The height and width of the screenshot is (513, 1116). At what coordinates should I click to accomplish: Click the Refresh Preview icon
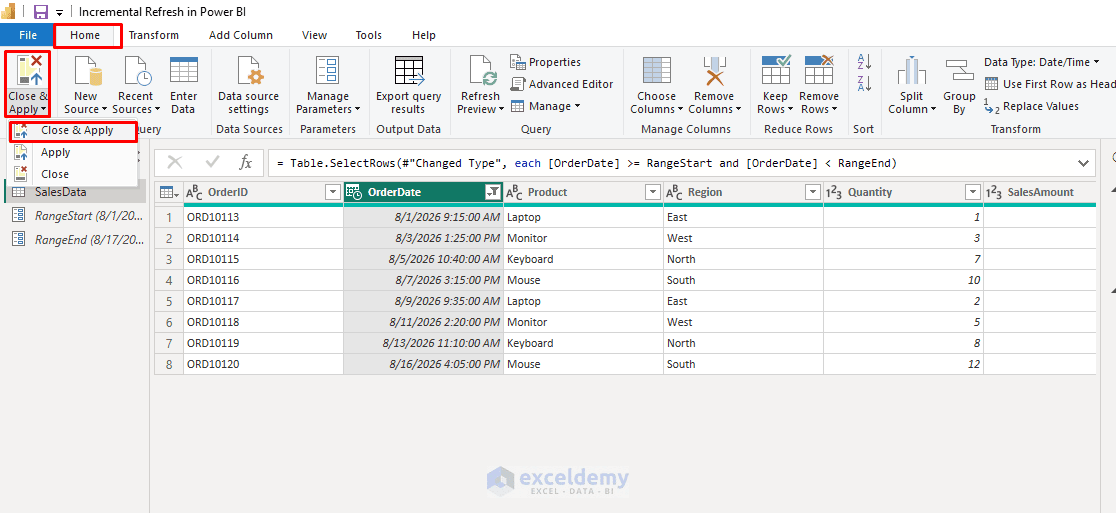tap(481, 70)
